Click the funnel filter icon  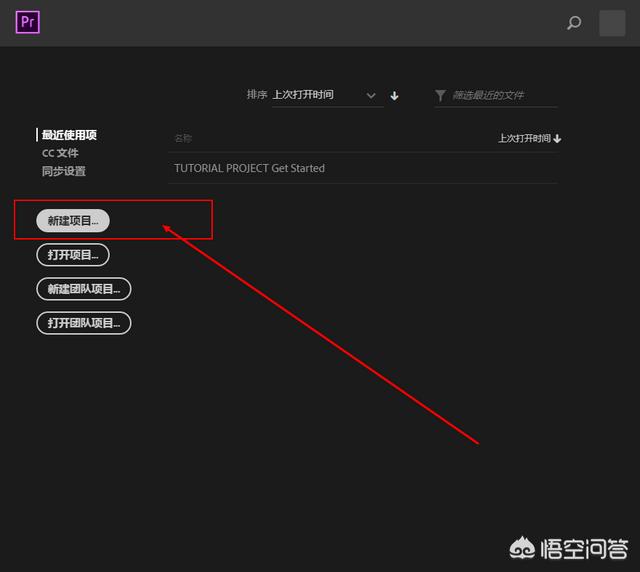click(441, 96)
